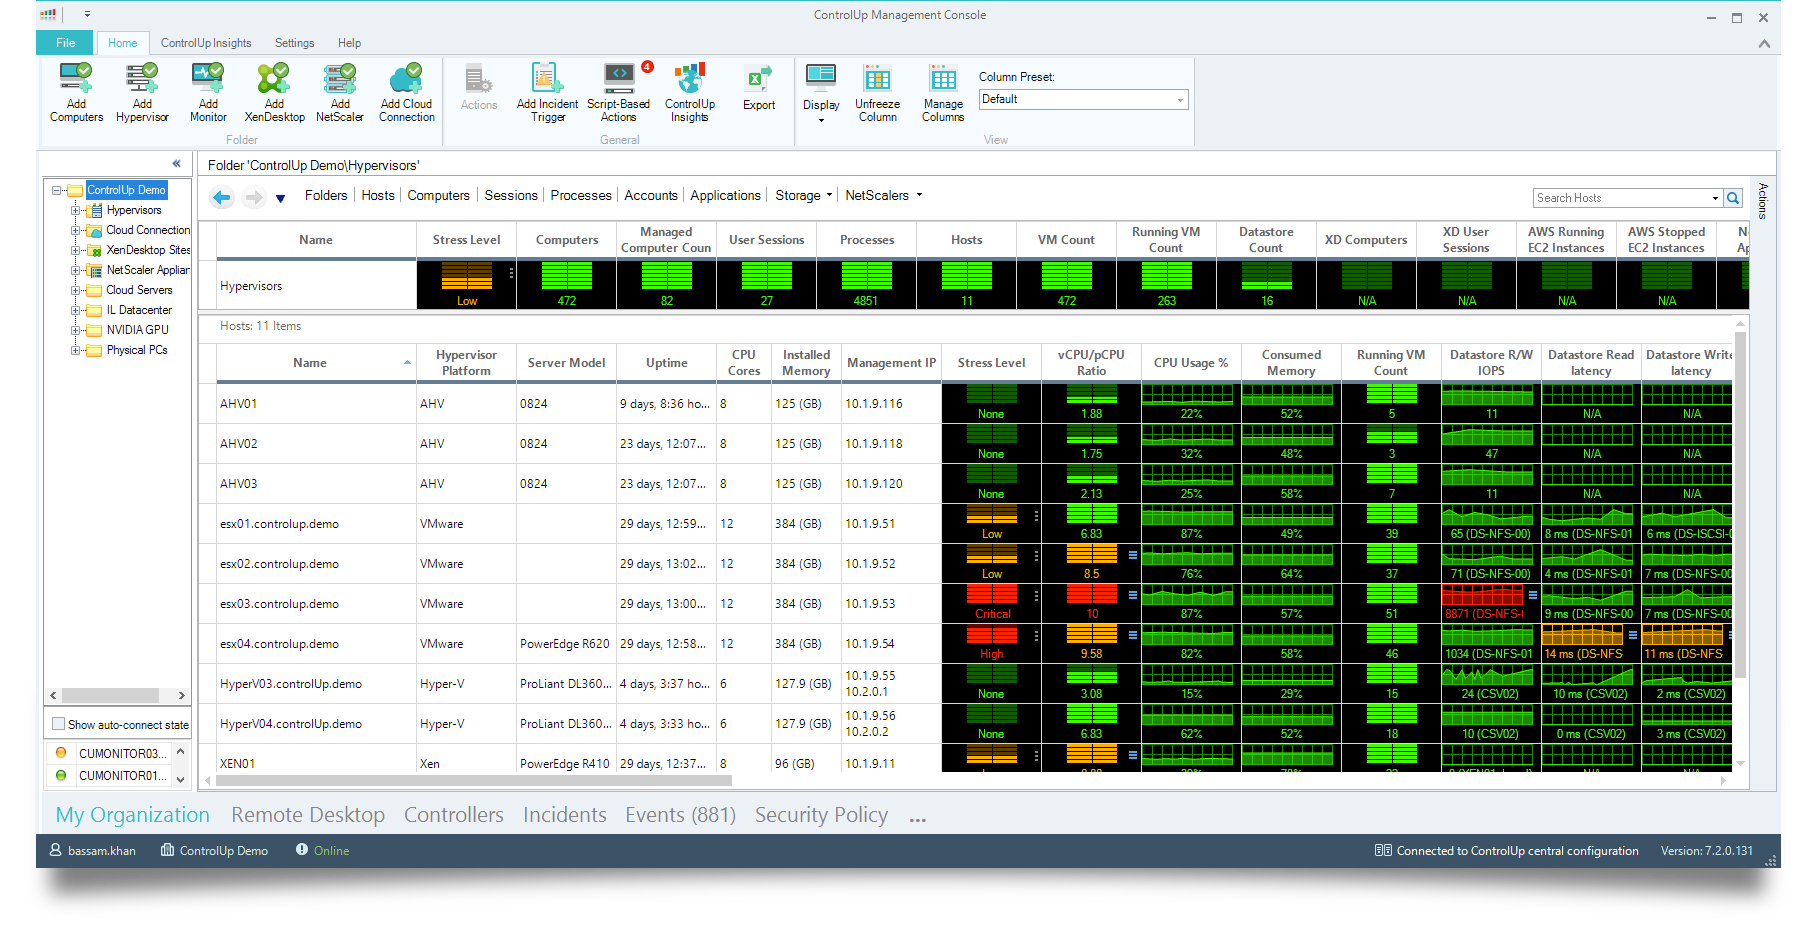1817x940 pixels.
Task: Open the Storage view dropdown
Action: pyautogui.click(x=804, y=195)
